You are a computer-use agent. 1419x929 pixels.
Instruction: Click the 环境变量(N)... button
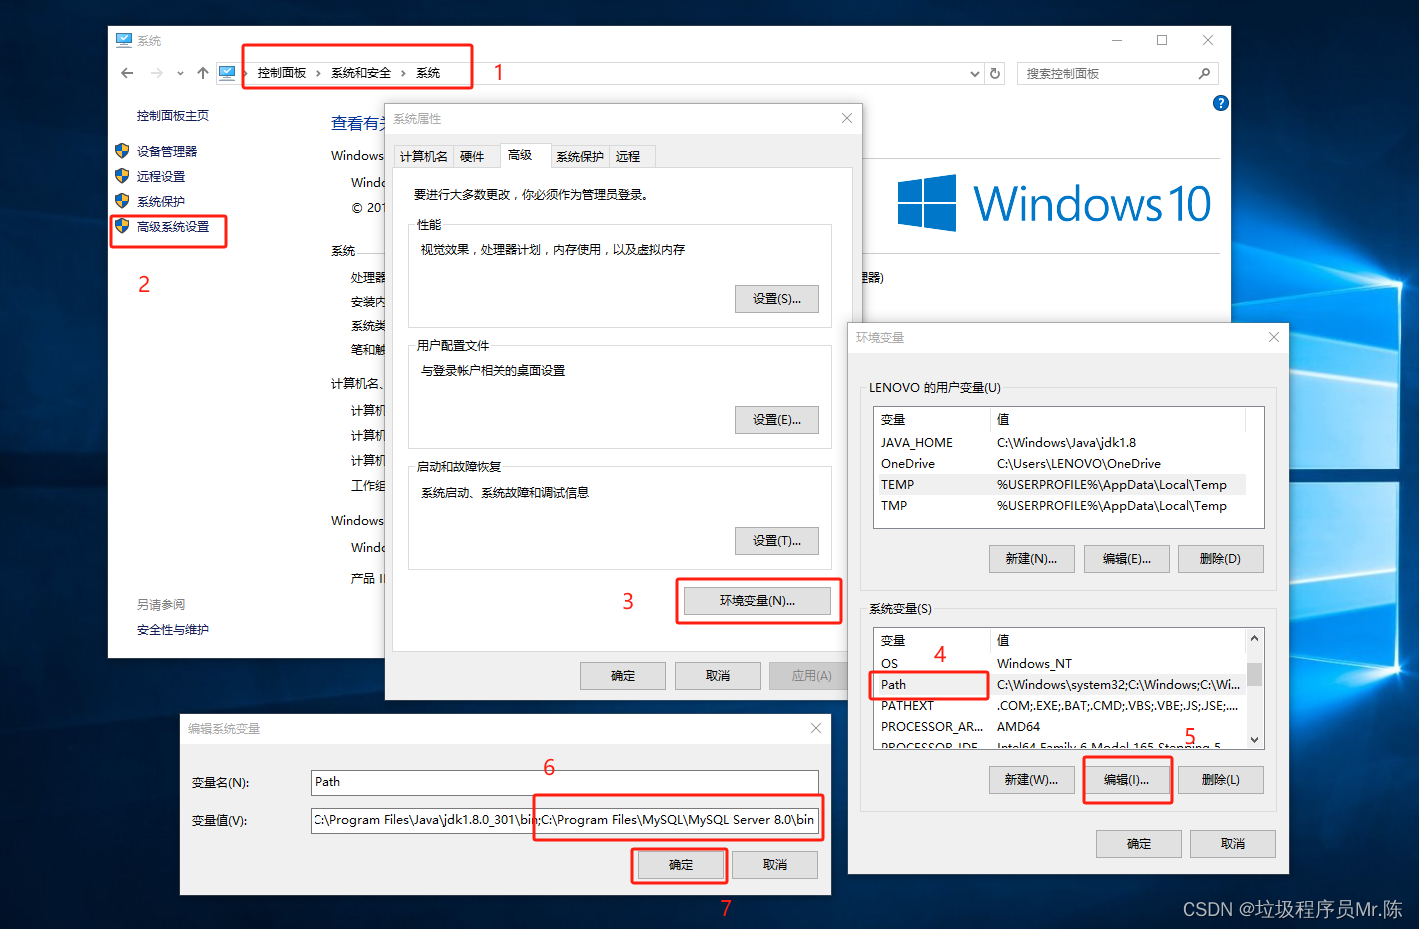tap(757, 601)
